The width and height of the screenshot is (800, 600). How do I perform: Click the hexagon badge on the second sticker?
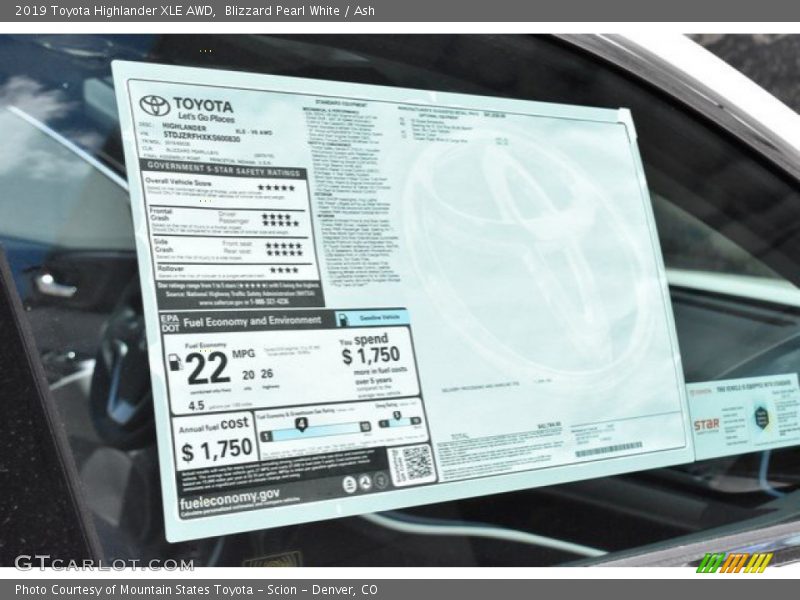761,417
